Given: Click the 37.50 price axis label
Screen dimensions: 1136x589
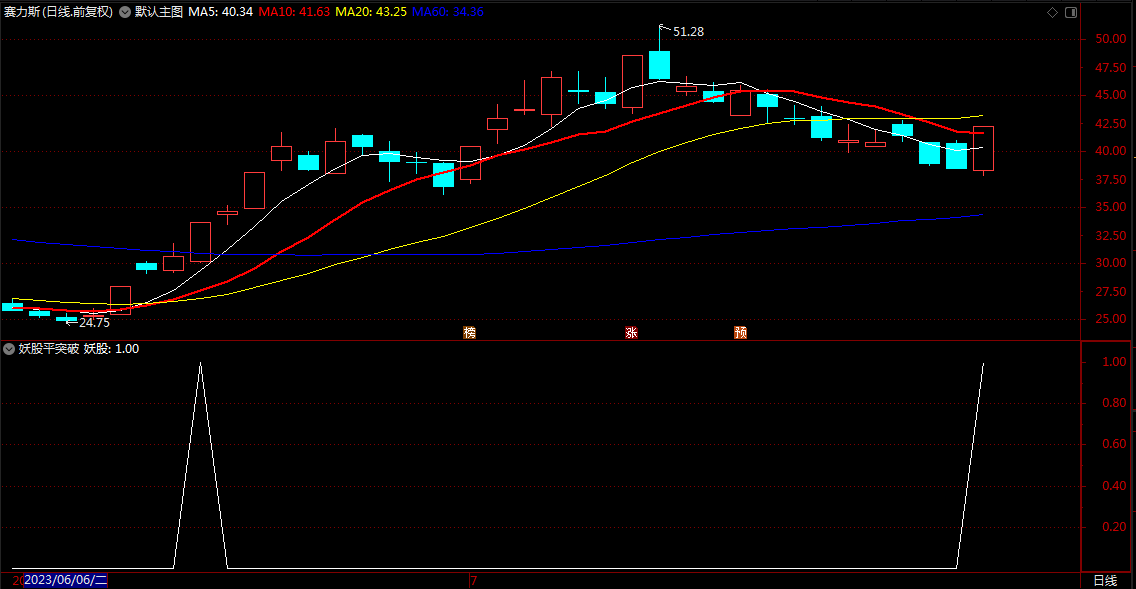Looking at the screenshot, I should coord(1111,180).
